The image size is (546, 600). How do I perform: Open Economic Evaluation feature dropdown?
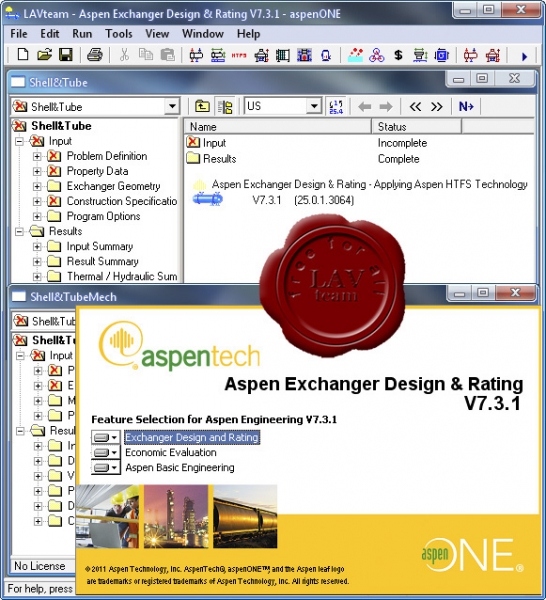tap(106, 452)
